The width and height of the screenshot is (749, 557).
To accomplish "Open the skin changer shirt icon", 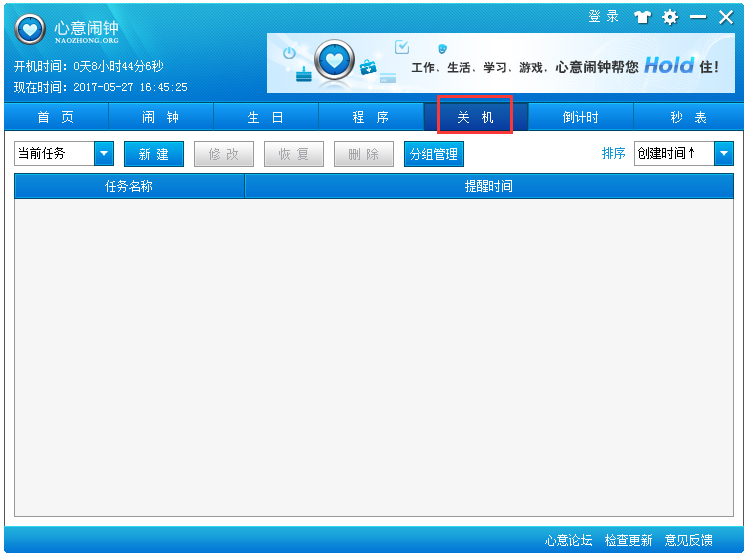I will pos(642,17).
